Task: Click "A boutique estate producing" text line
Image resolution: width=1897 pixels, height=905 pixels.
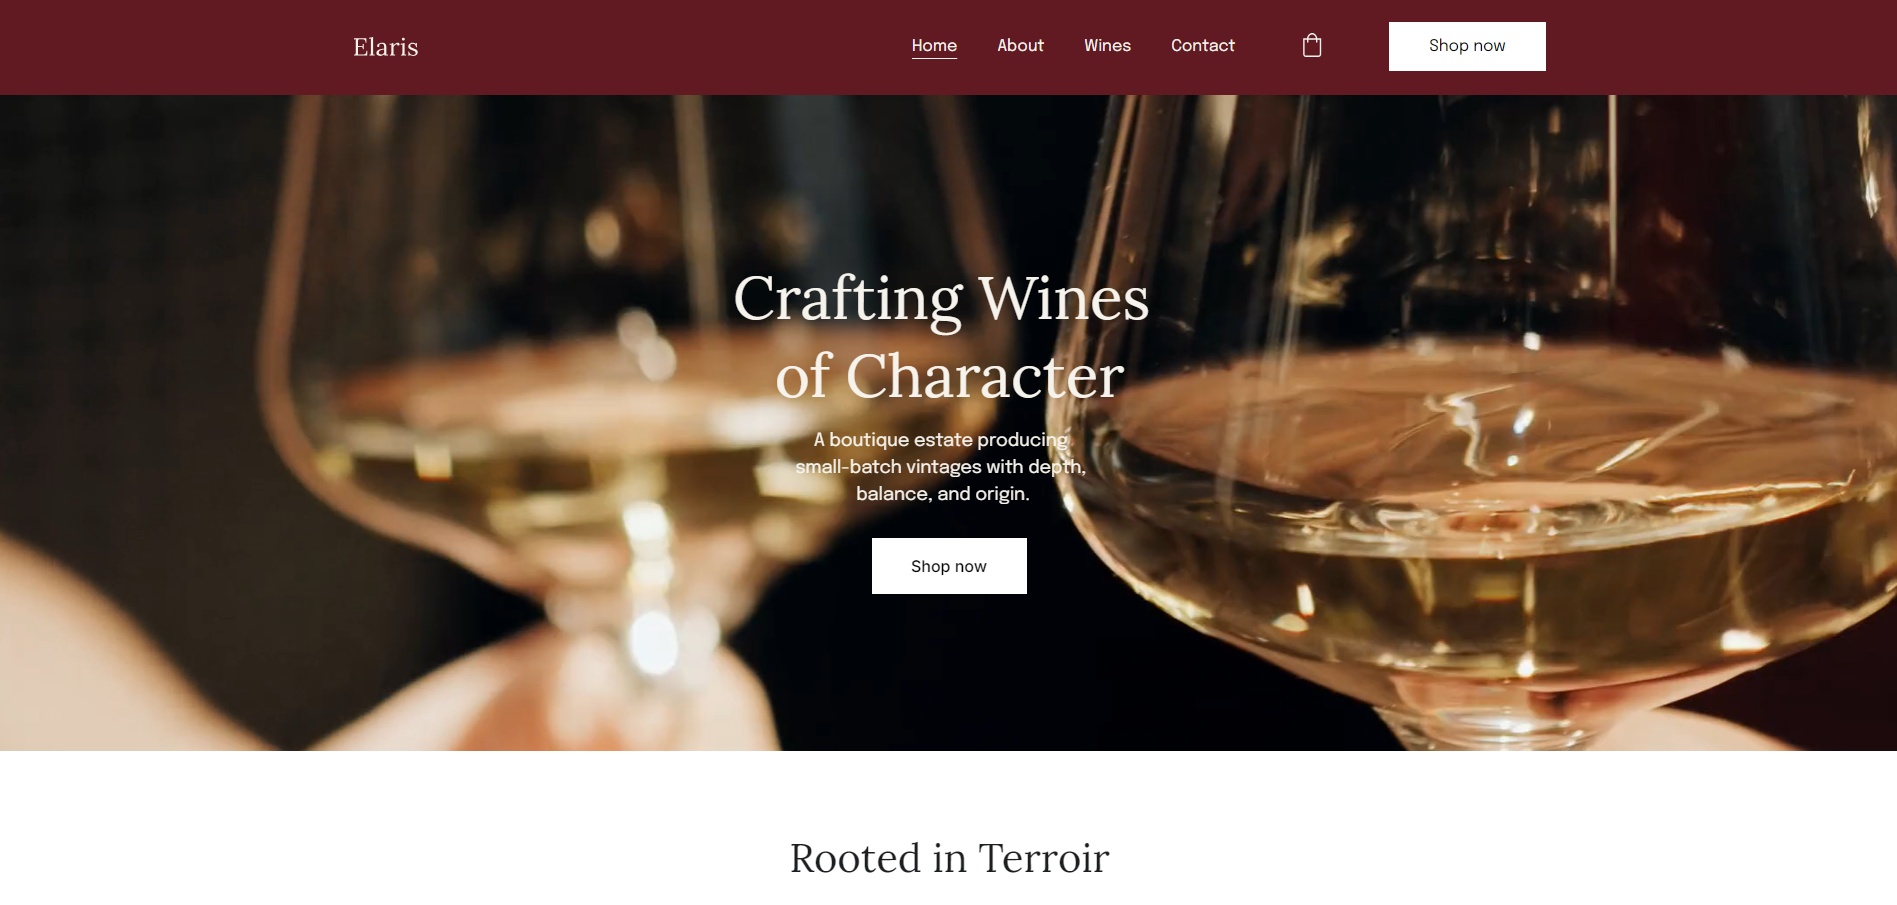Action: [941, 439]
